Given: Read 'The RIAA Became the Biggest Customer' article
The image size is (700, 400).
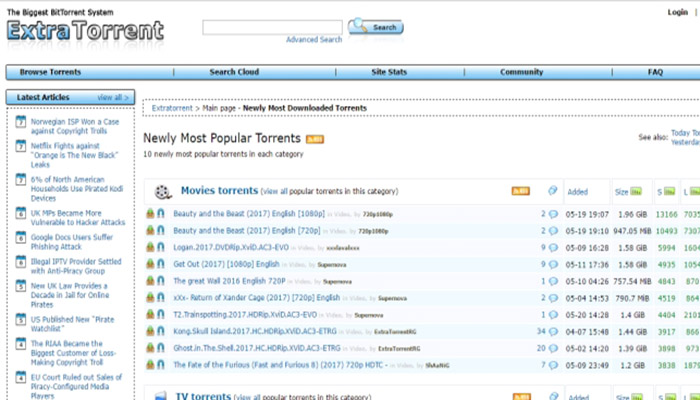Looking at the screenshot, I should pos(73,353).
